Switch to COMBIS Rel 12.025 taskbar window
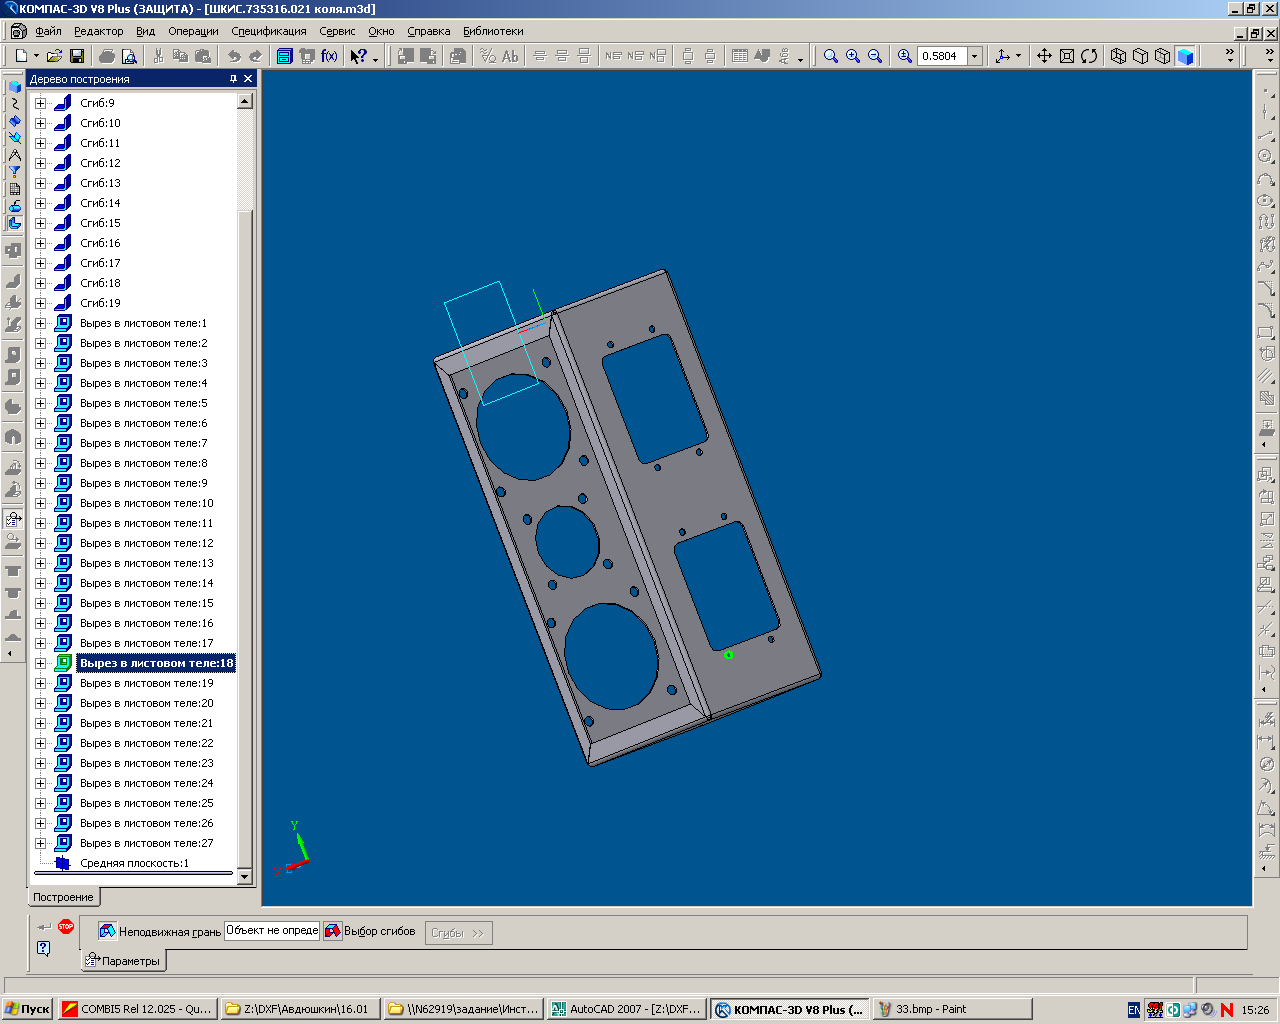Viewport: 1280px width, 1024px height. pos(137,1009)
